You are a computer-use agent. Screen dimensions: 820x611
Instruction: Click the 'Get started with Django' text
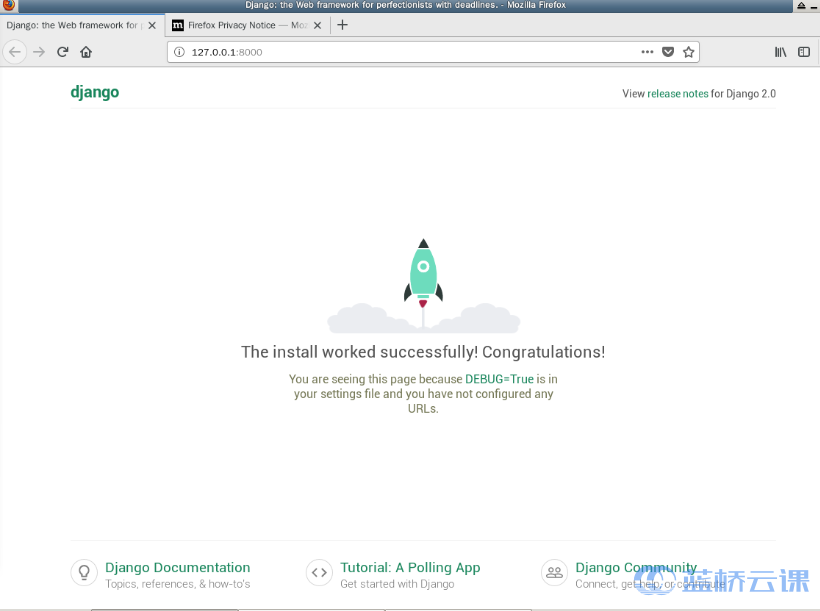(x=397, y=584)
